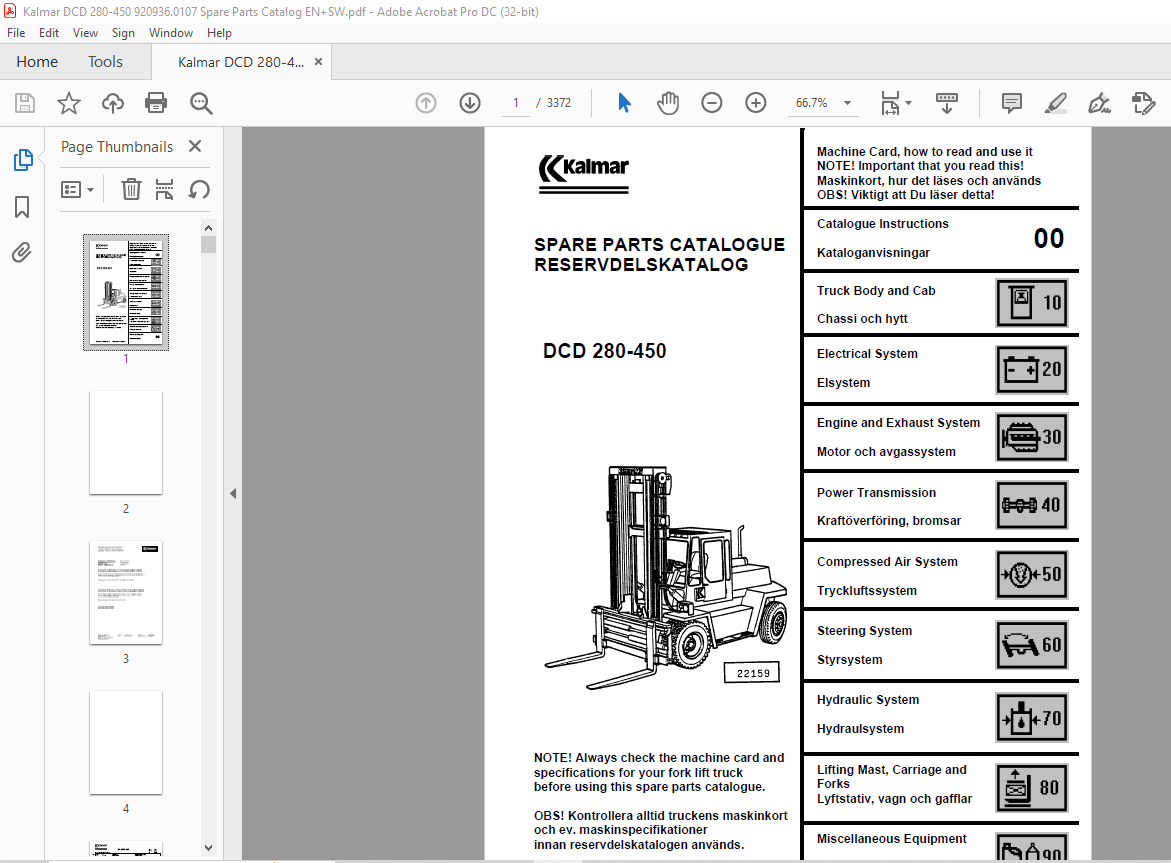Click the Truck Body and Cab 10 section
The image size is (1171, 863).
click(941, 304)
